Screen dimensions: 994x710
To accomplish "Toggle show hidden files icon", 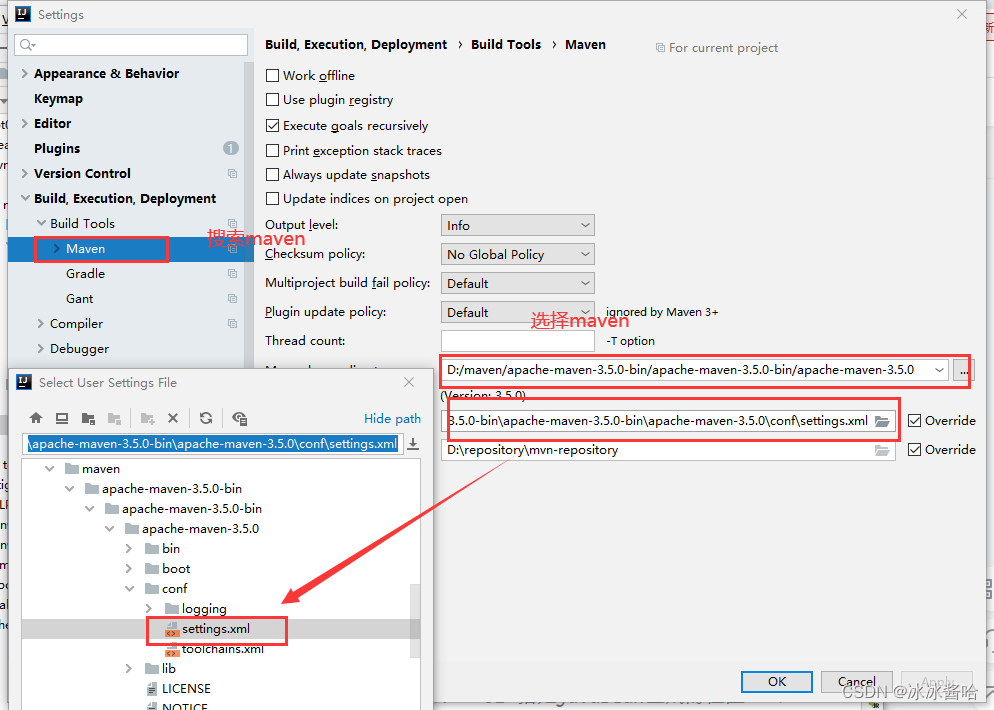I will coord(240,418).
